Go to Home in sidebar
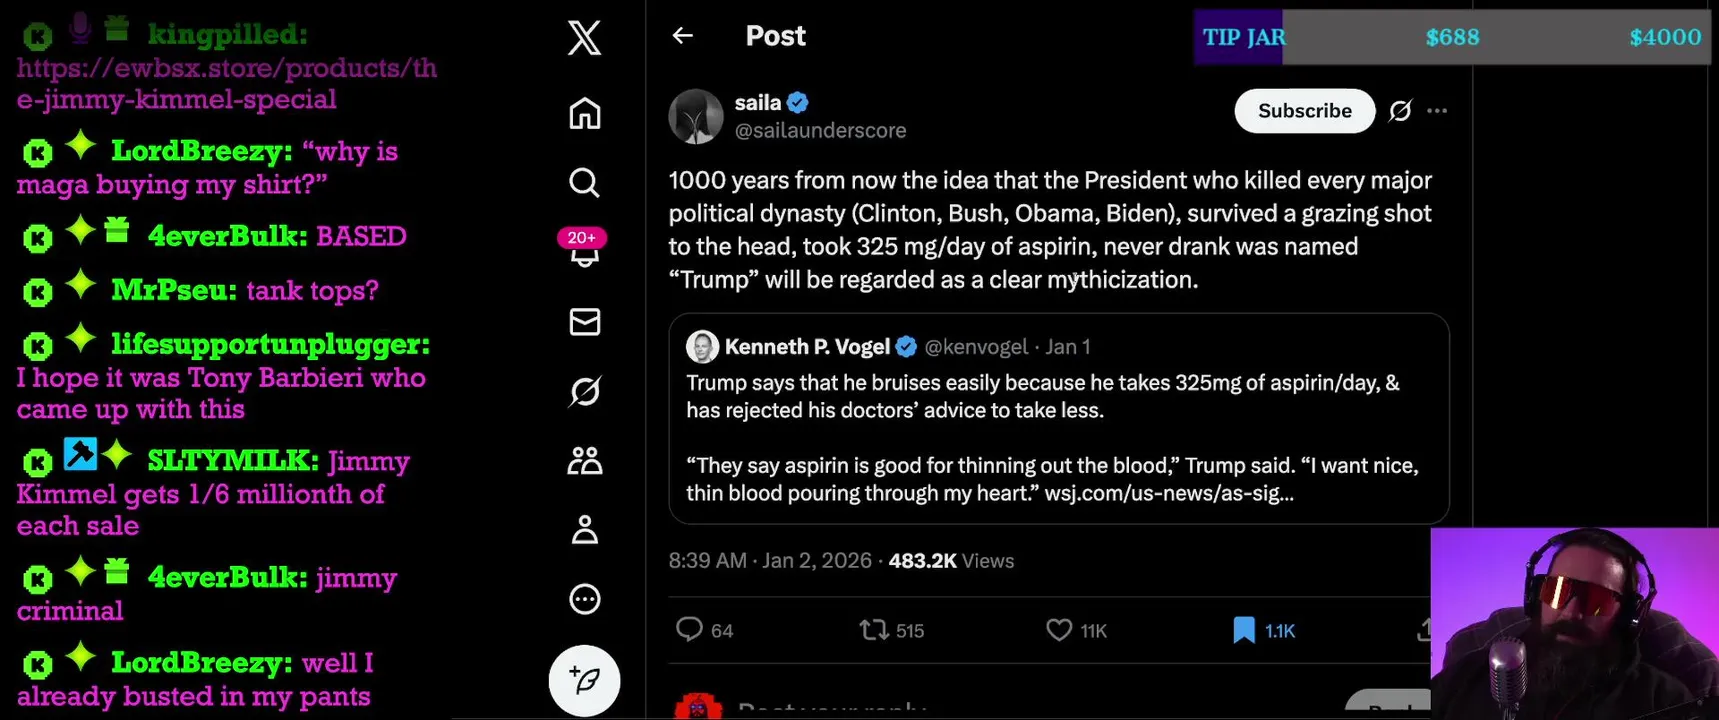The width and height of the screenshot is (1719, 720). [x=585, y=114]
